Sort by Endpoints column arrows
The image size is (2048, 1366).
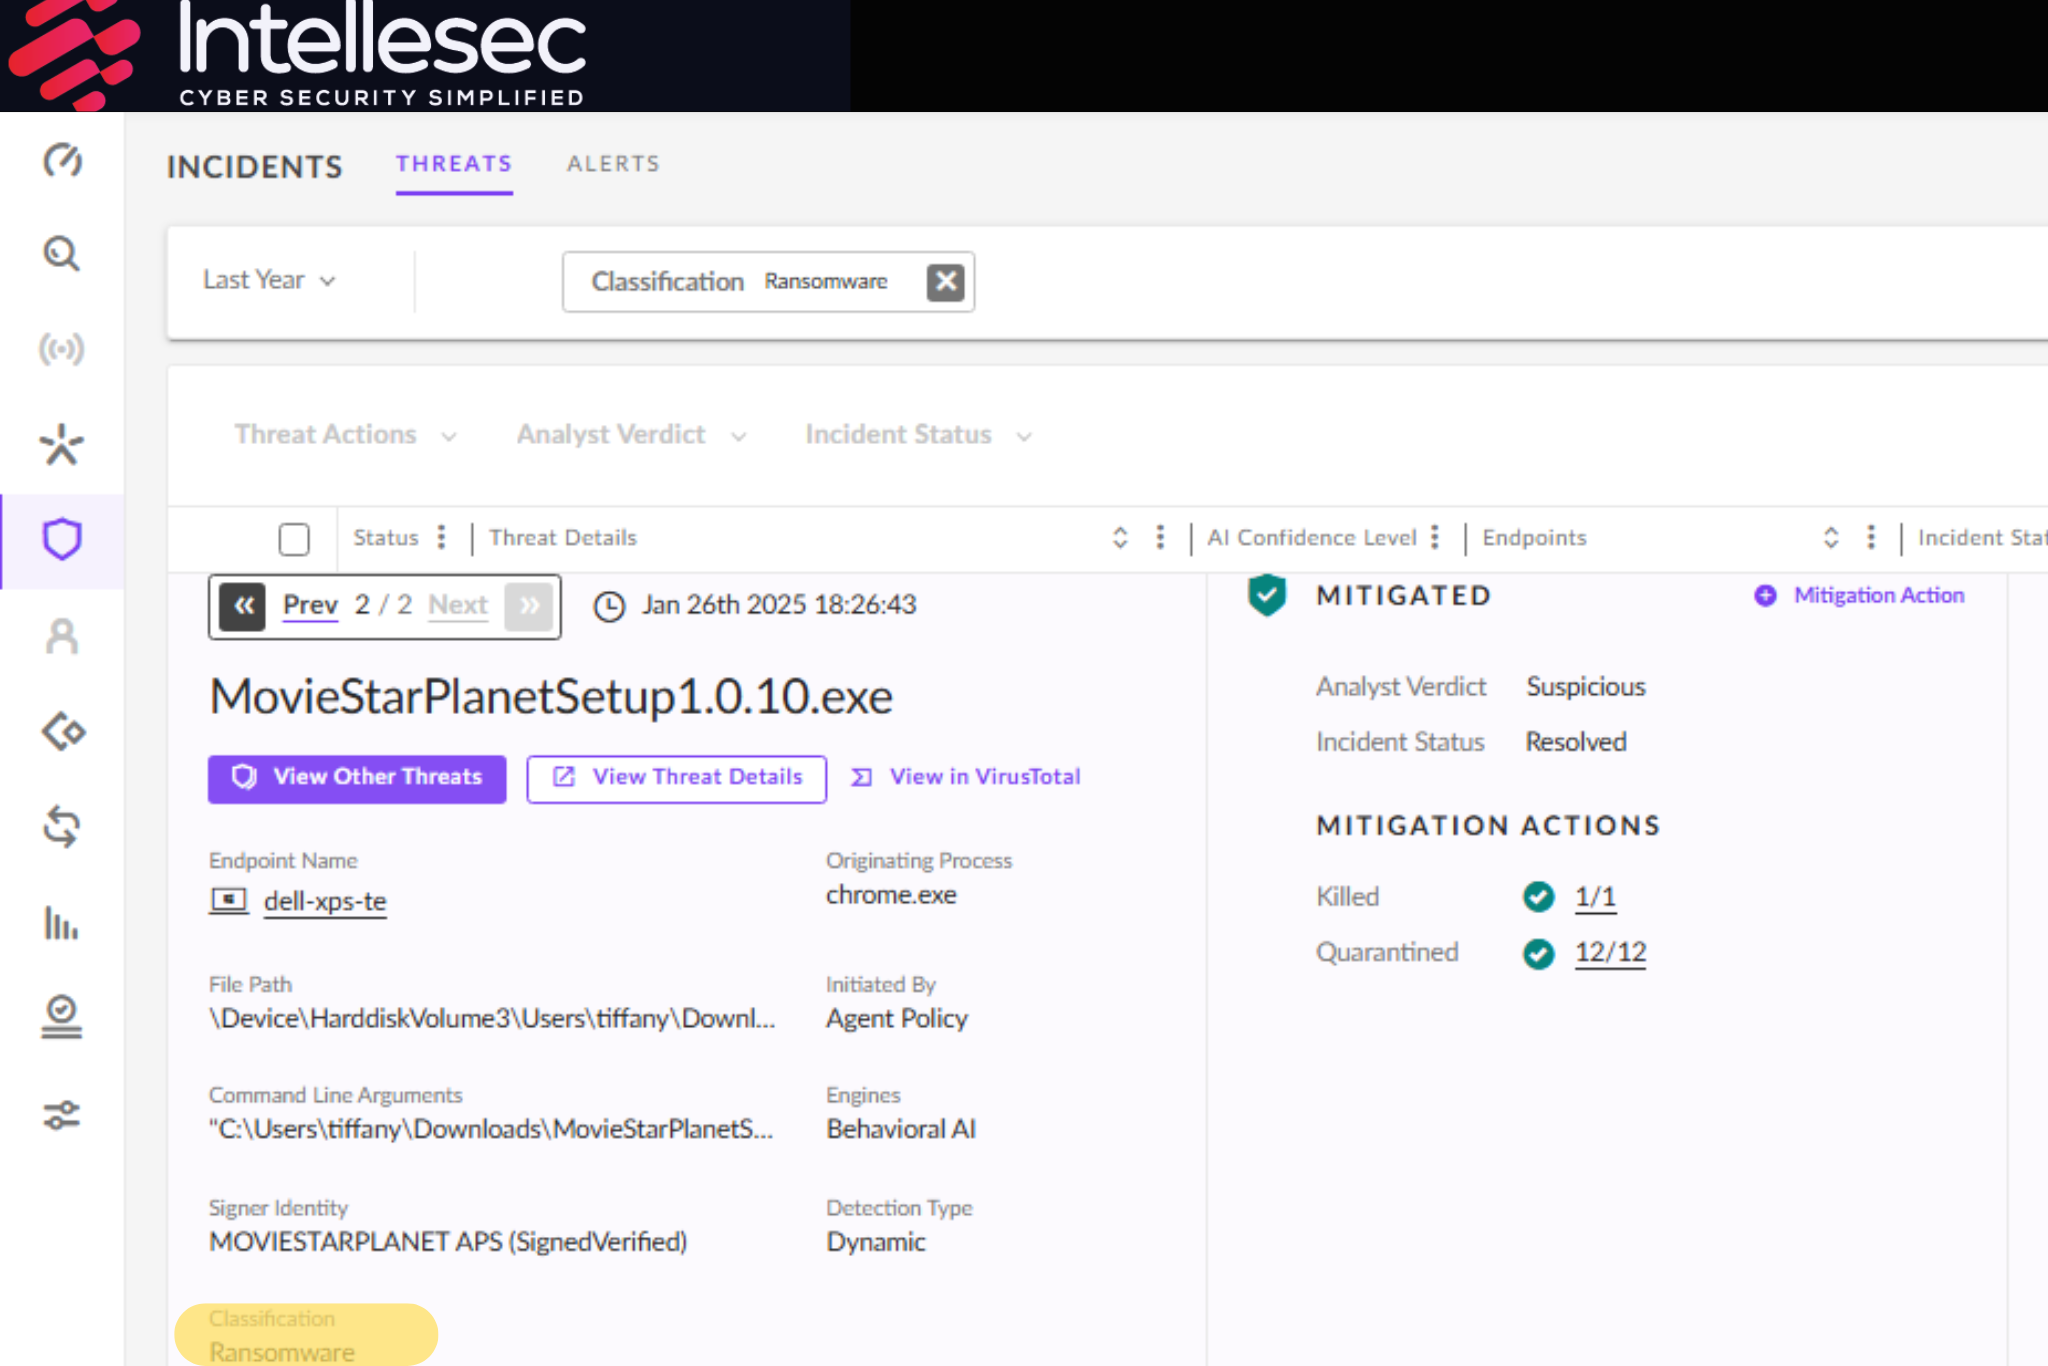[x=1831, y=537]
